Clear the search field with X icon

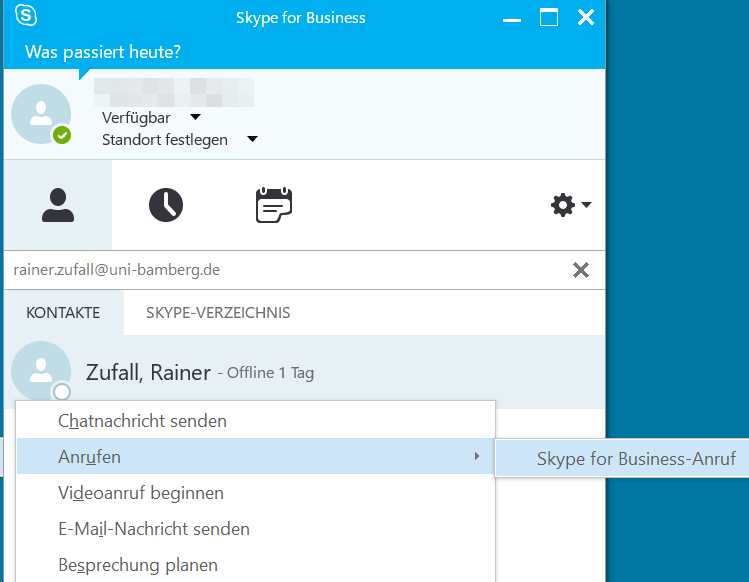(x=581, y=270)
